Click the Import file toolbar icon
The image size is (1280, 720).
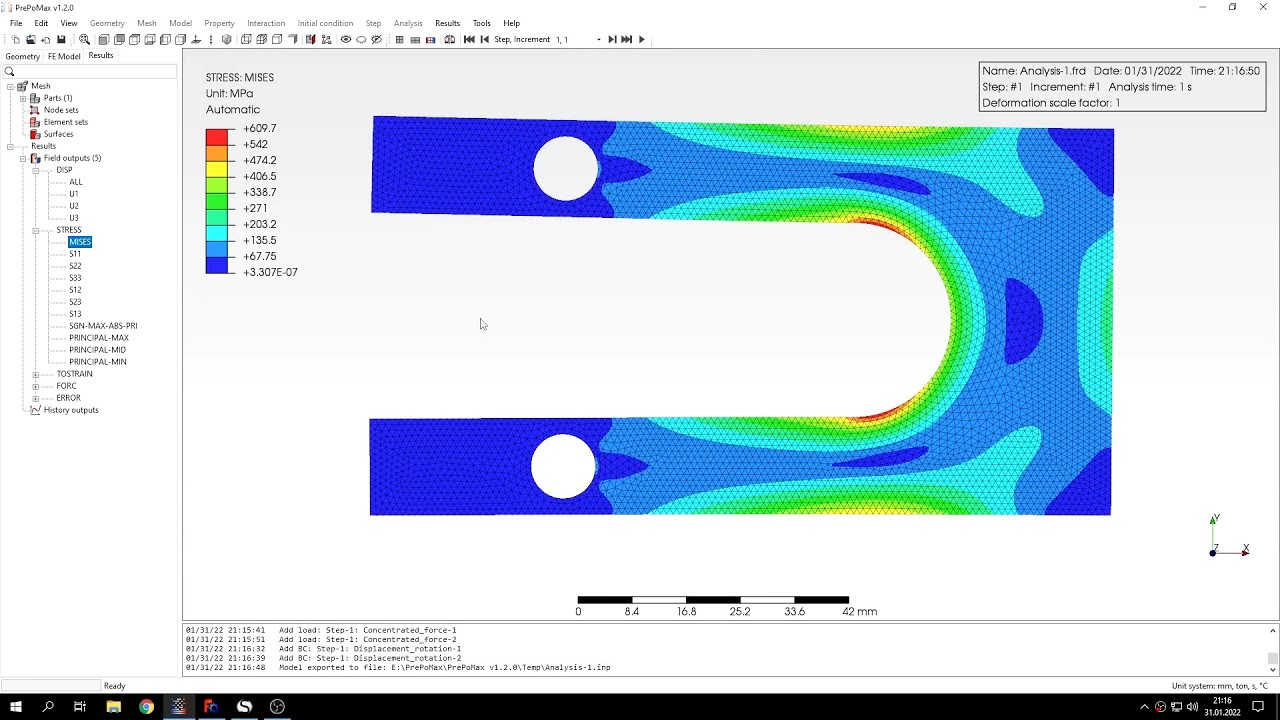46,40
